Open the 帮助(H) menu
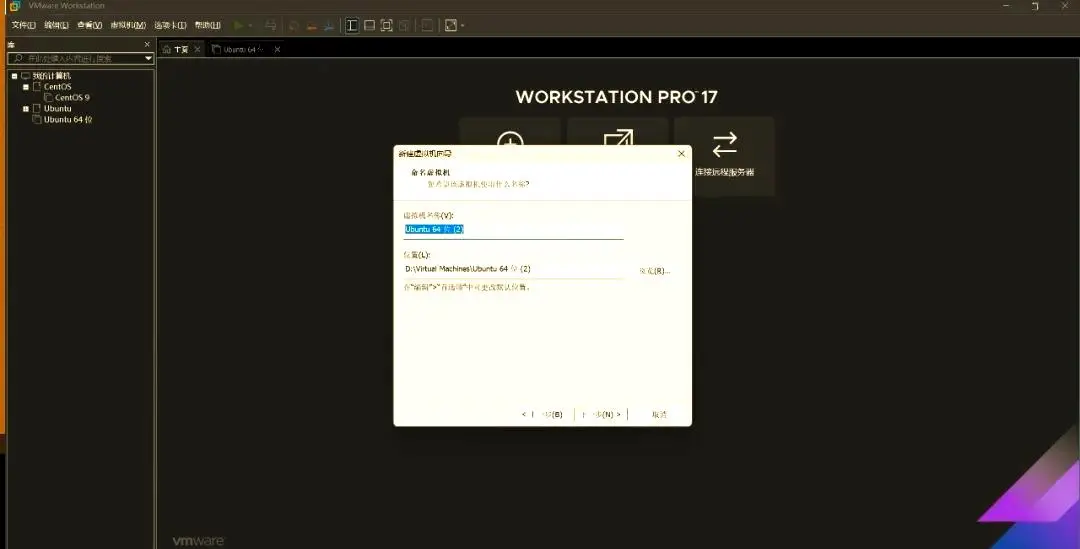 click(x=207, y=25)
